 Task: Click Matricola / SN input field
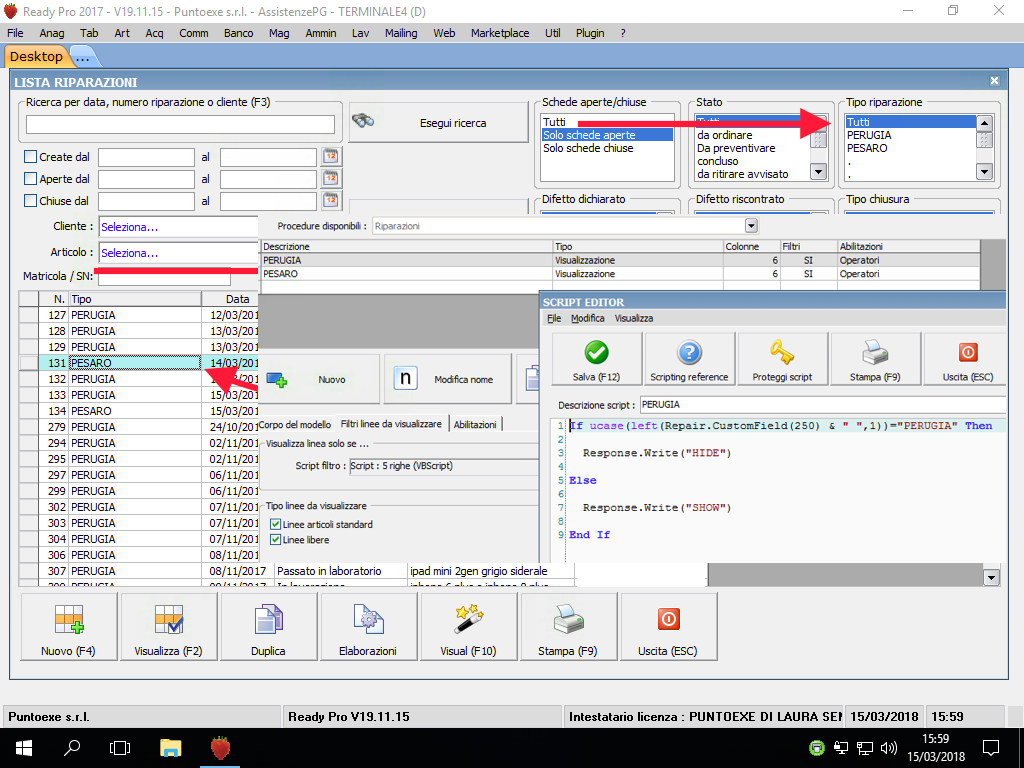(164, 277)
